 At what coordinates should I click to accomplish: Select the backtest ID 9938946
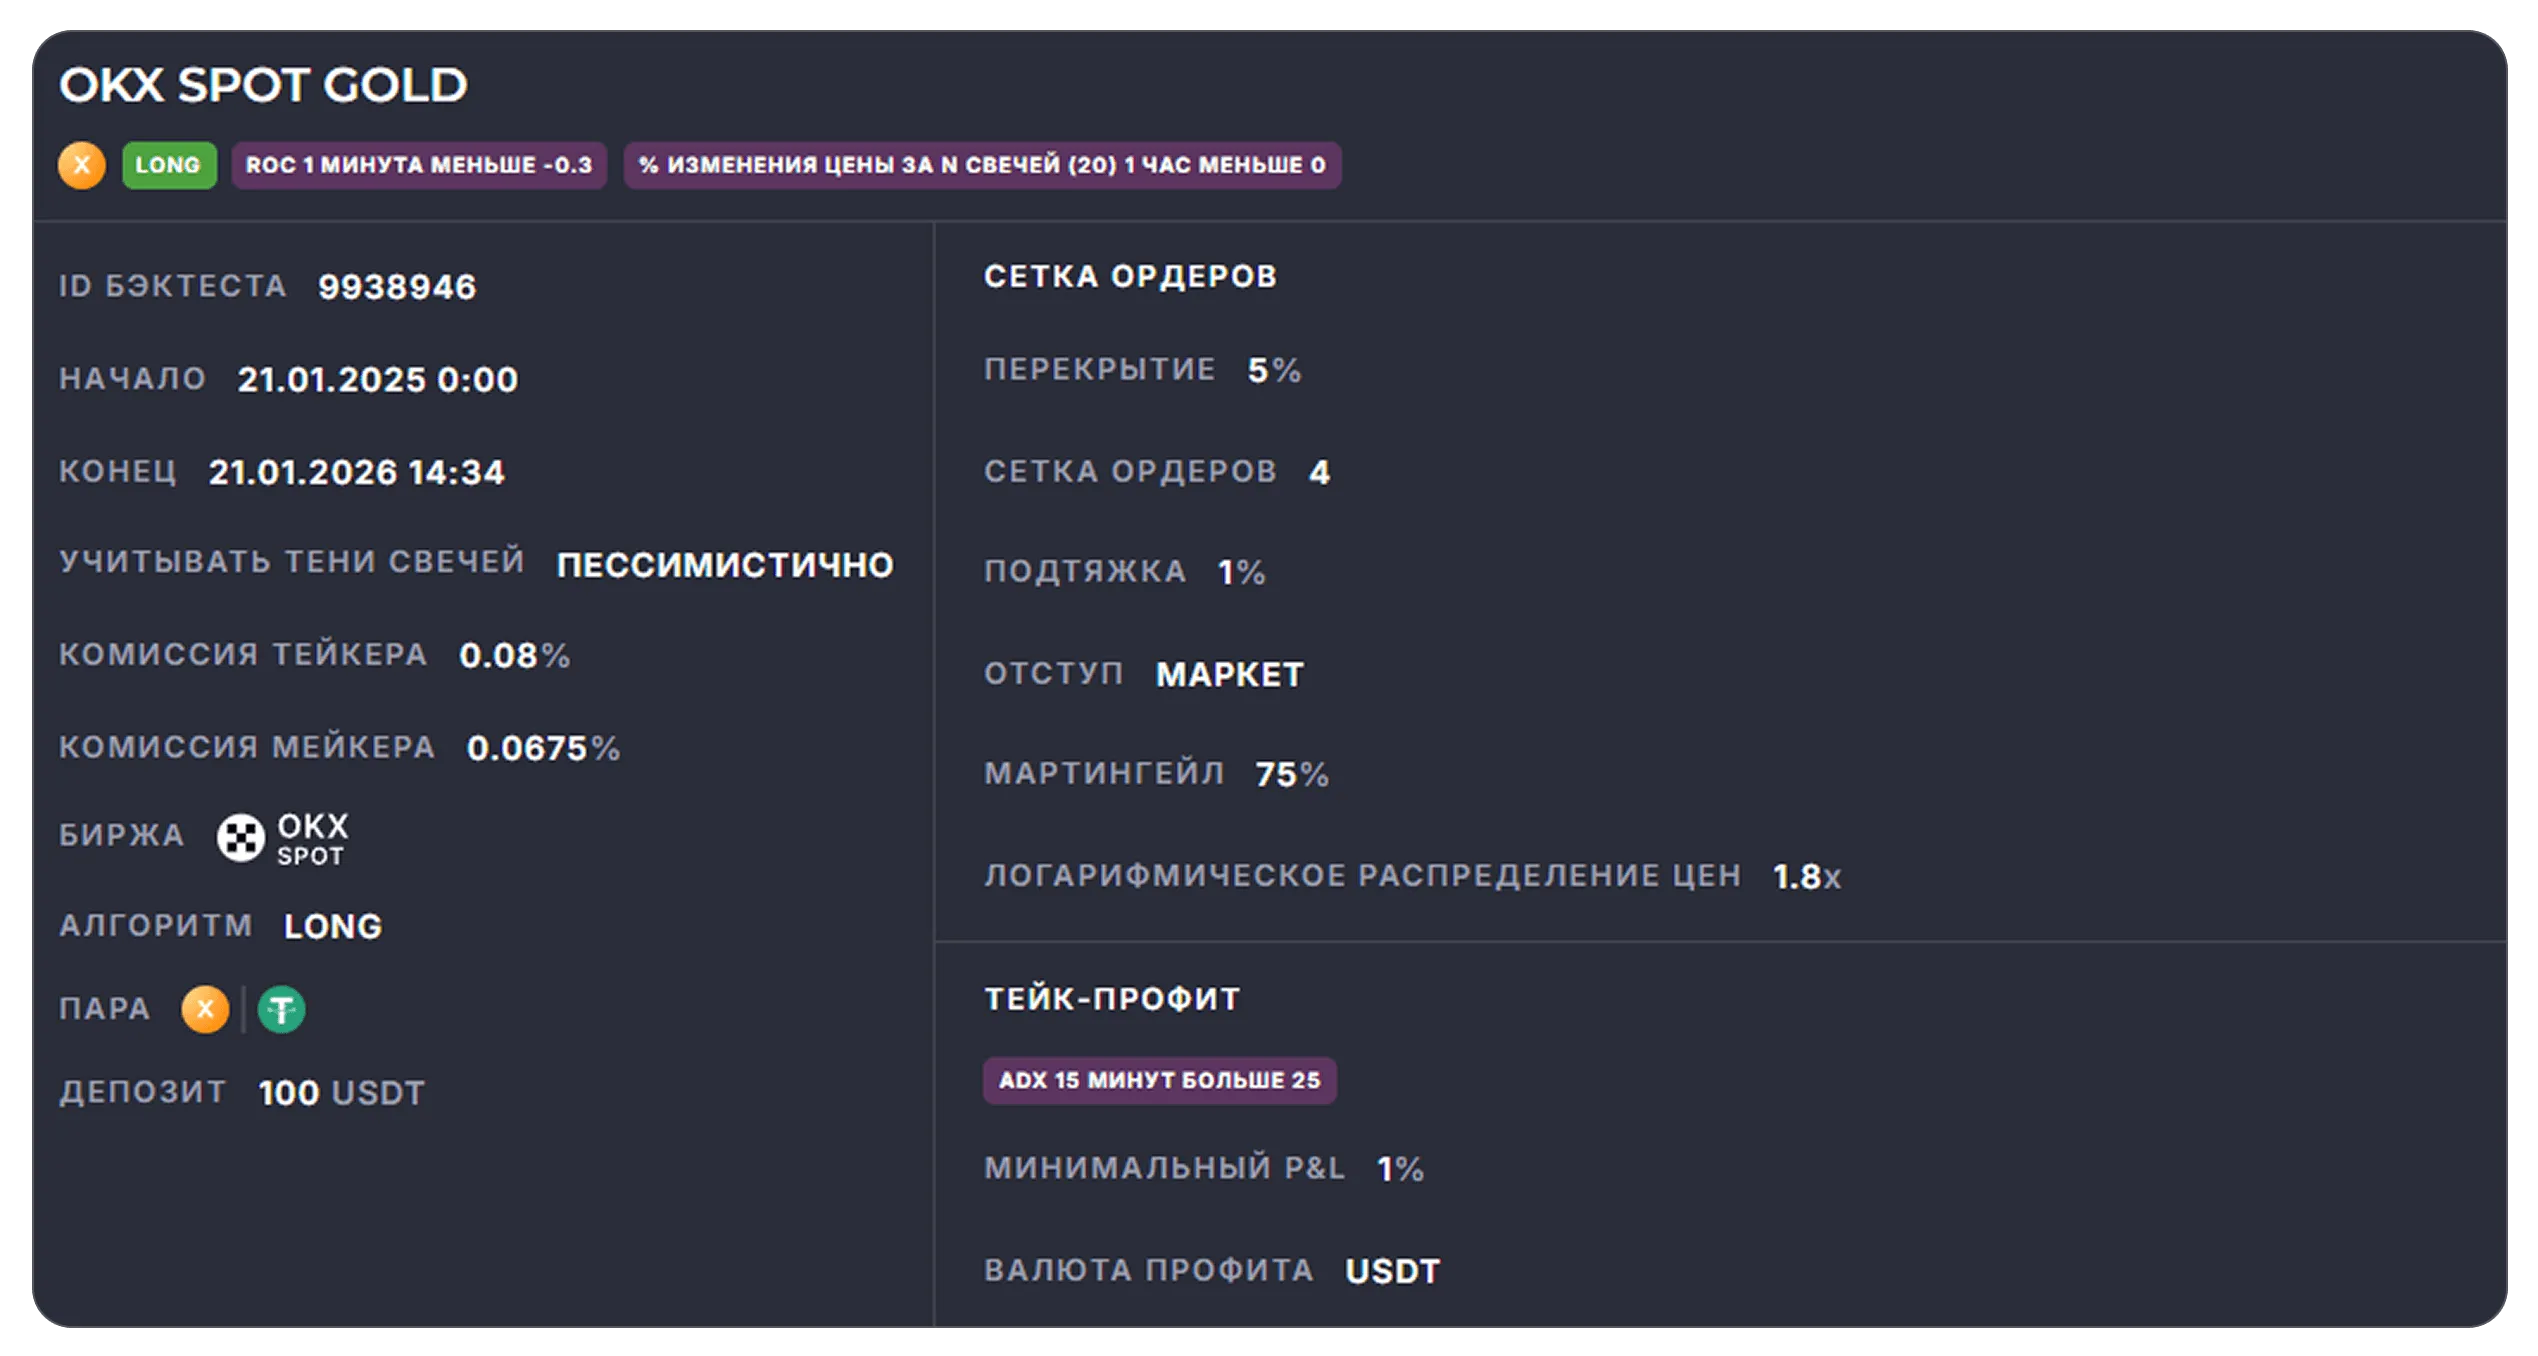[x=397, y=287]
